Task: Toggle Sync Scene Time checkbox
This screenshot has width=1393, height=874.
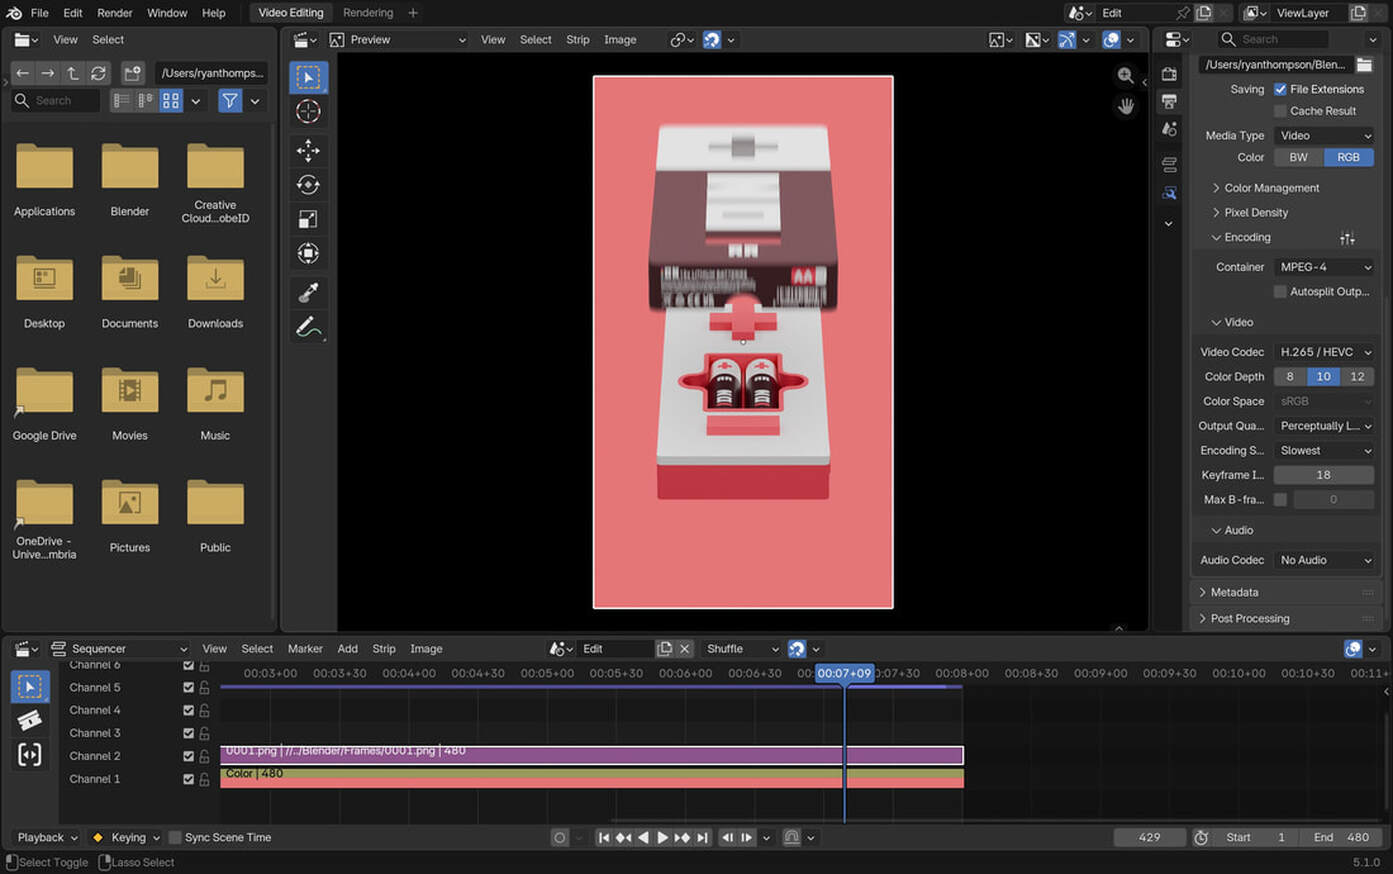Action: 175,838
